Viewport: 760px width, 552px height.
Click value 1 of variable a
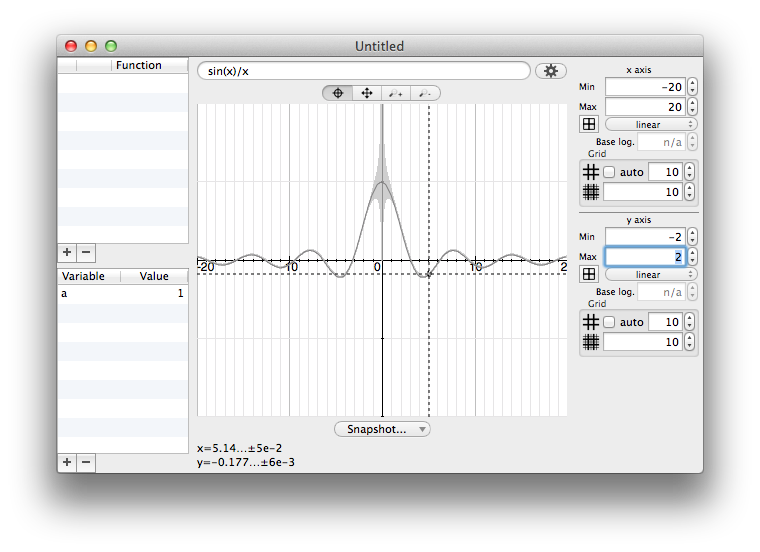click(180, 294)
